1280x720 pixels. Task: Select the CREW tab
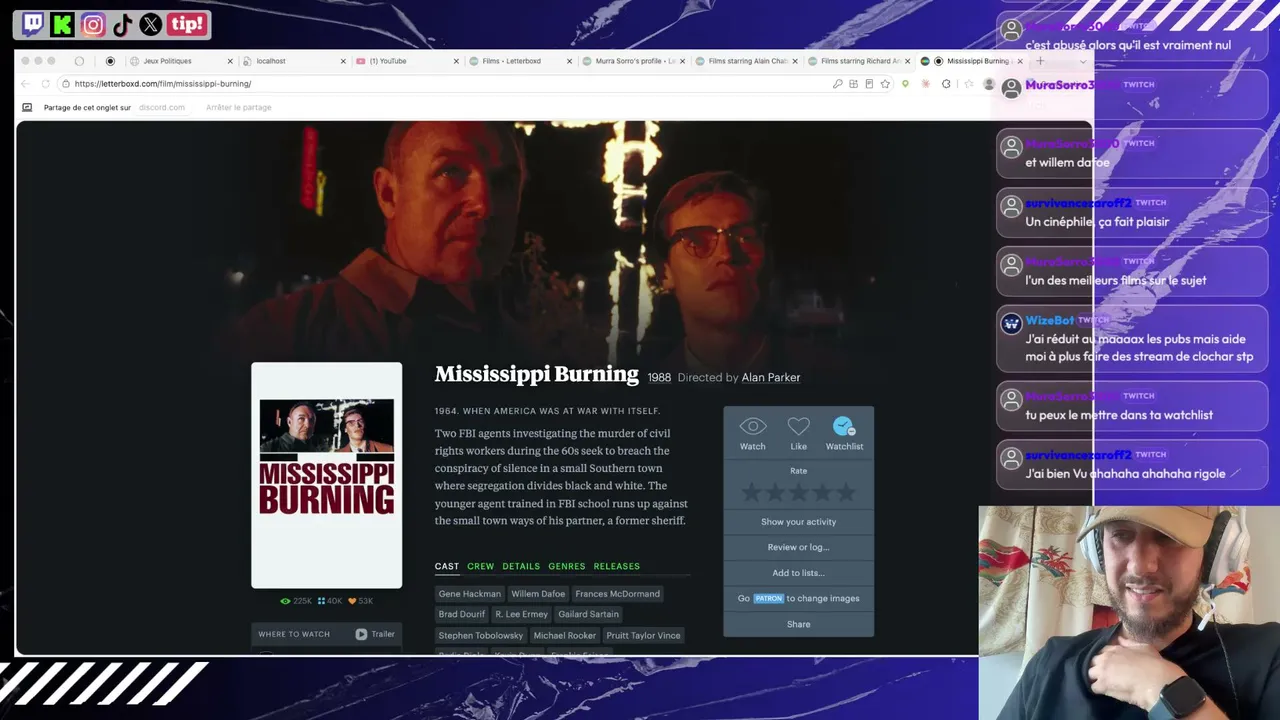(x=481, y=566)
